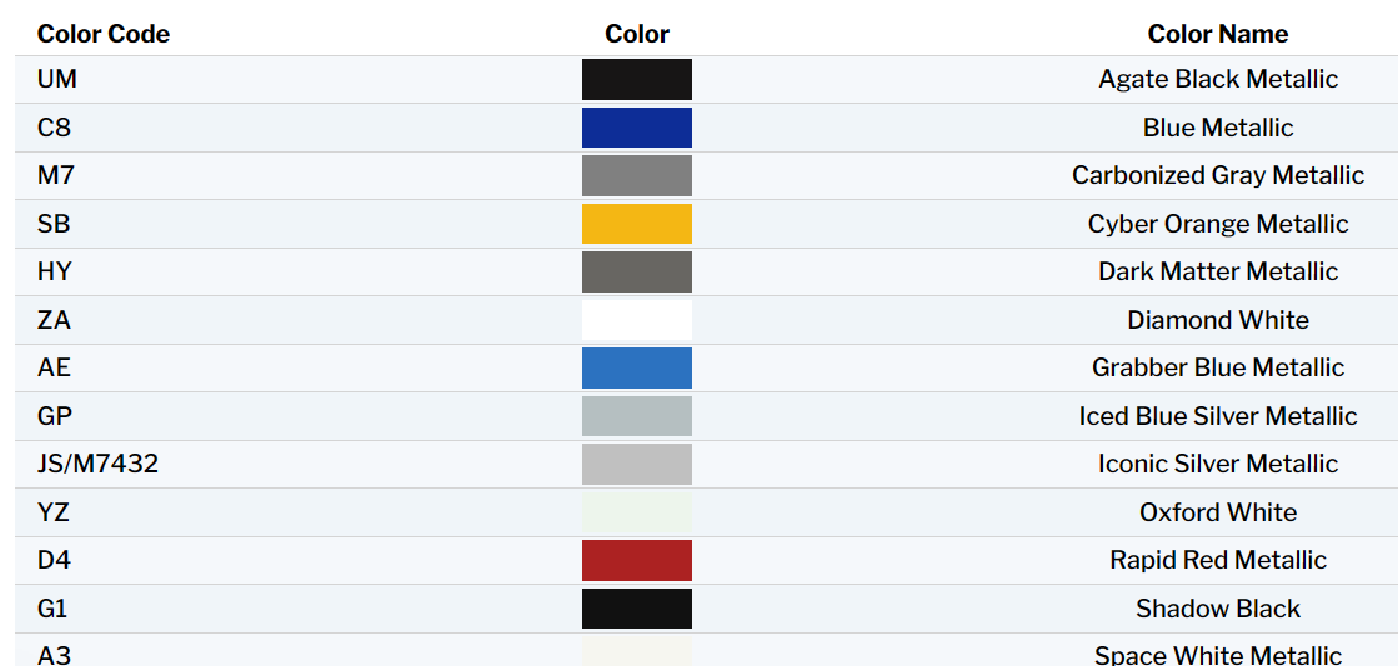1400x668 pixels.
Task: Click the Space White Metallic label
Action: [1218, 655]
